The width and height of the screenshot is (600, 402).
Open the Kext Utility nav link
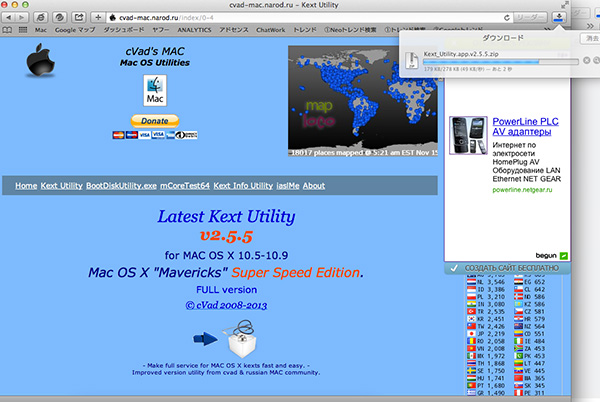(61, 186)
